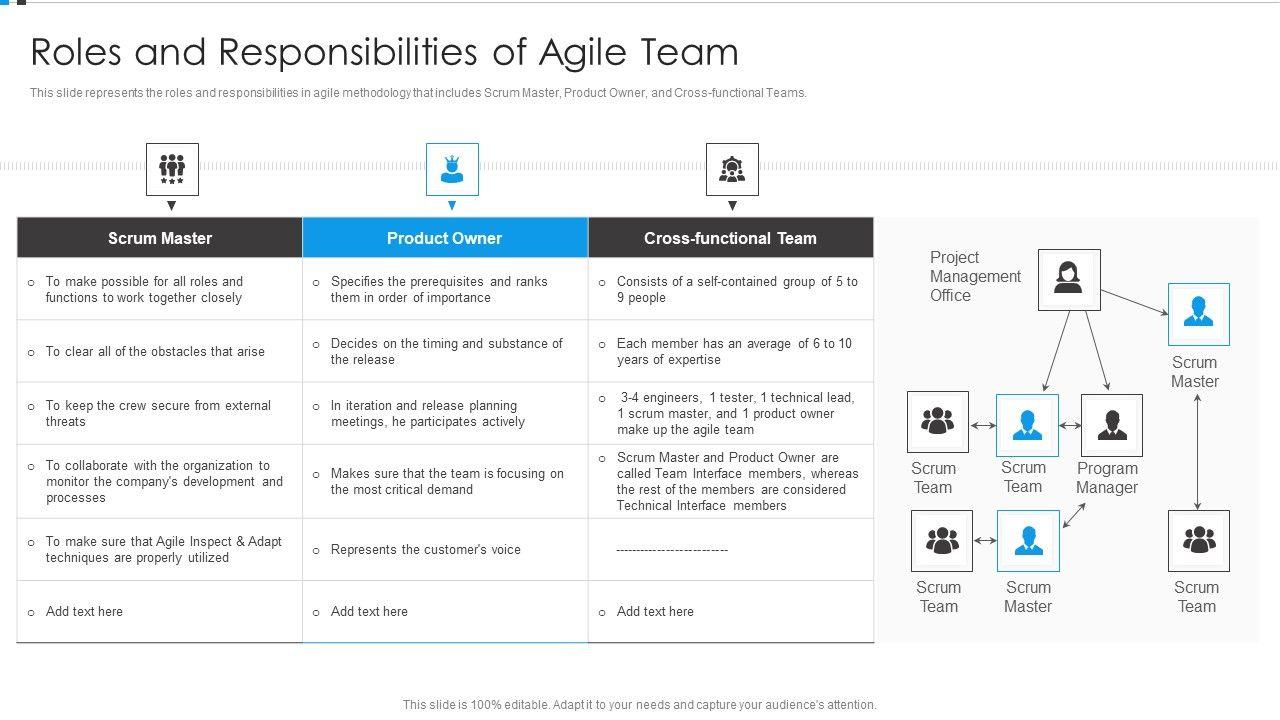This screenshot has height=720, width=1280.
Task: Click the slide title 'Roles and Responsibilities of Agile Team'
Action: (385, 52)
